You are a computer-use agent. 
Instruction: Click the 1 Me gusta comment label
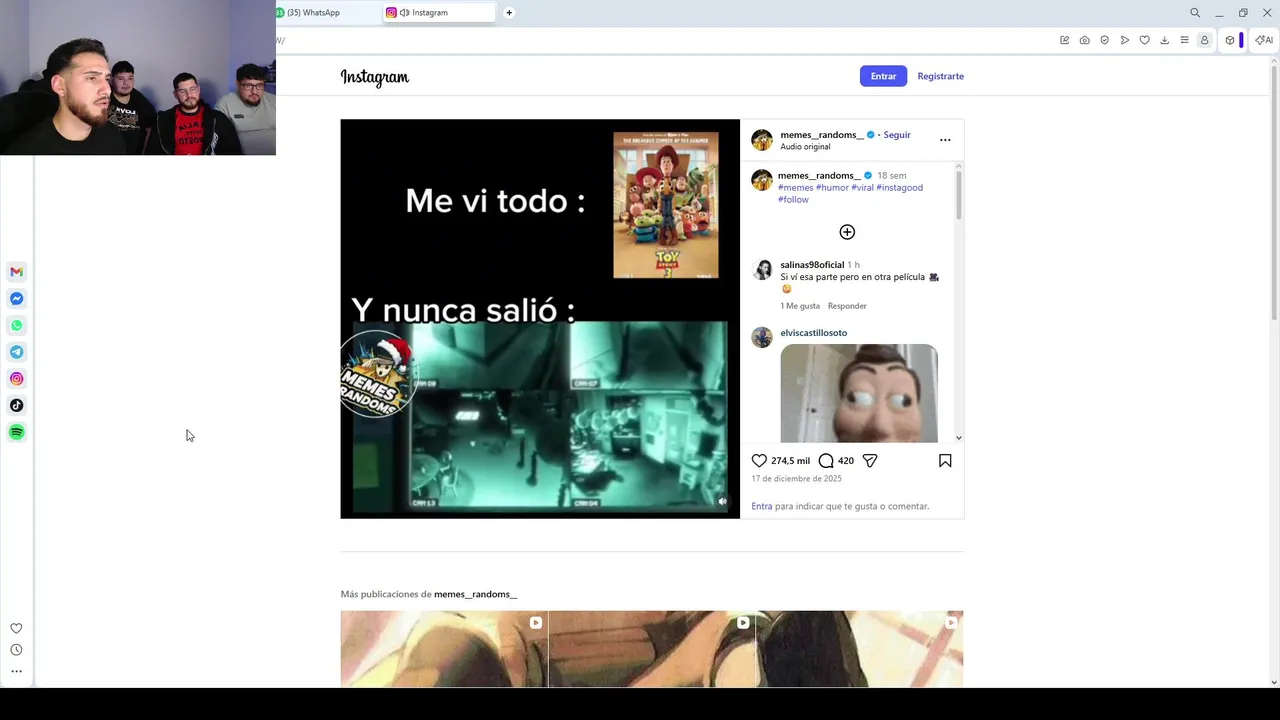click(x=800, y=306)
